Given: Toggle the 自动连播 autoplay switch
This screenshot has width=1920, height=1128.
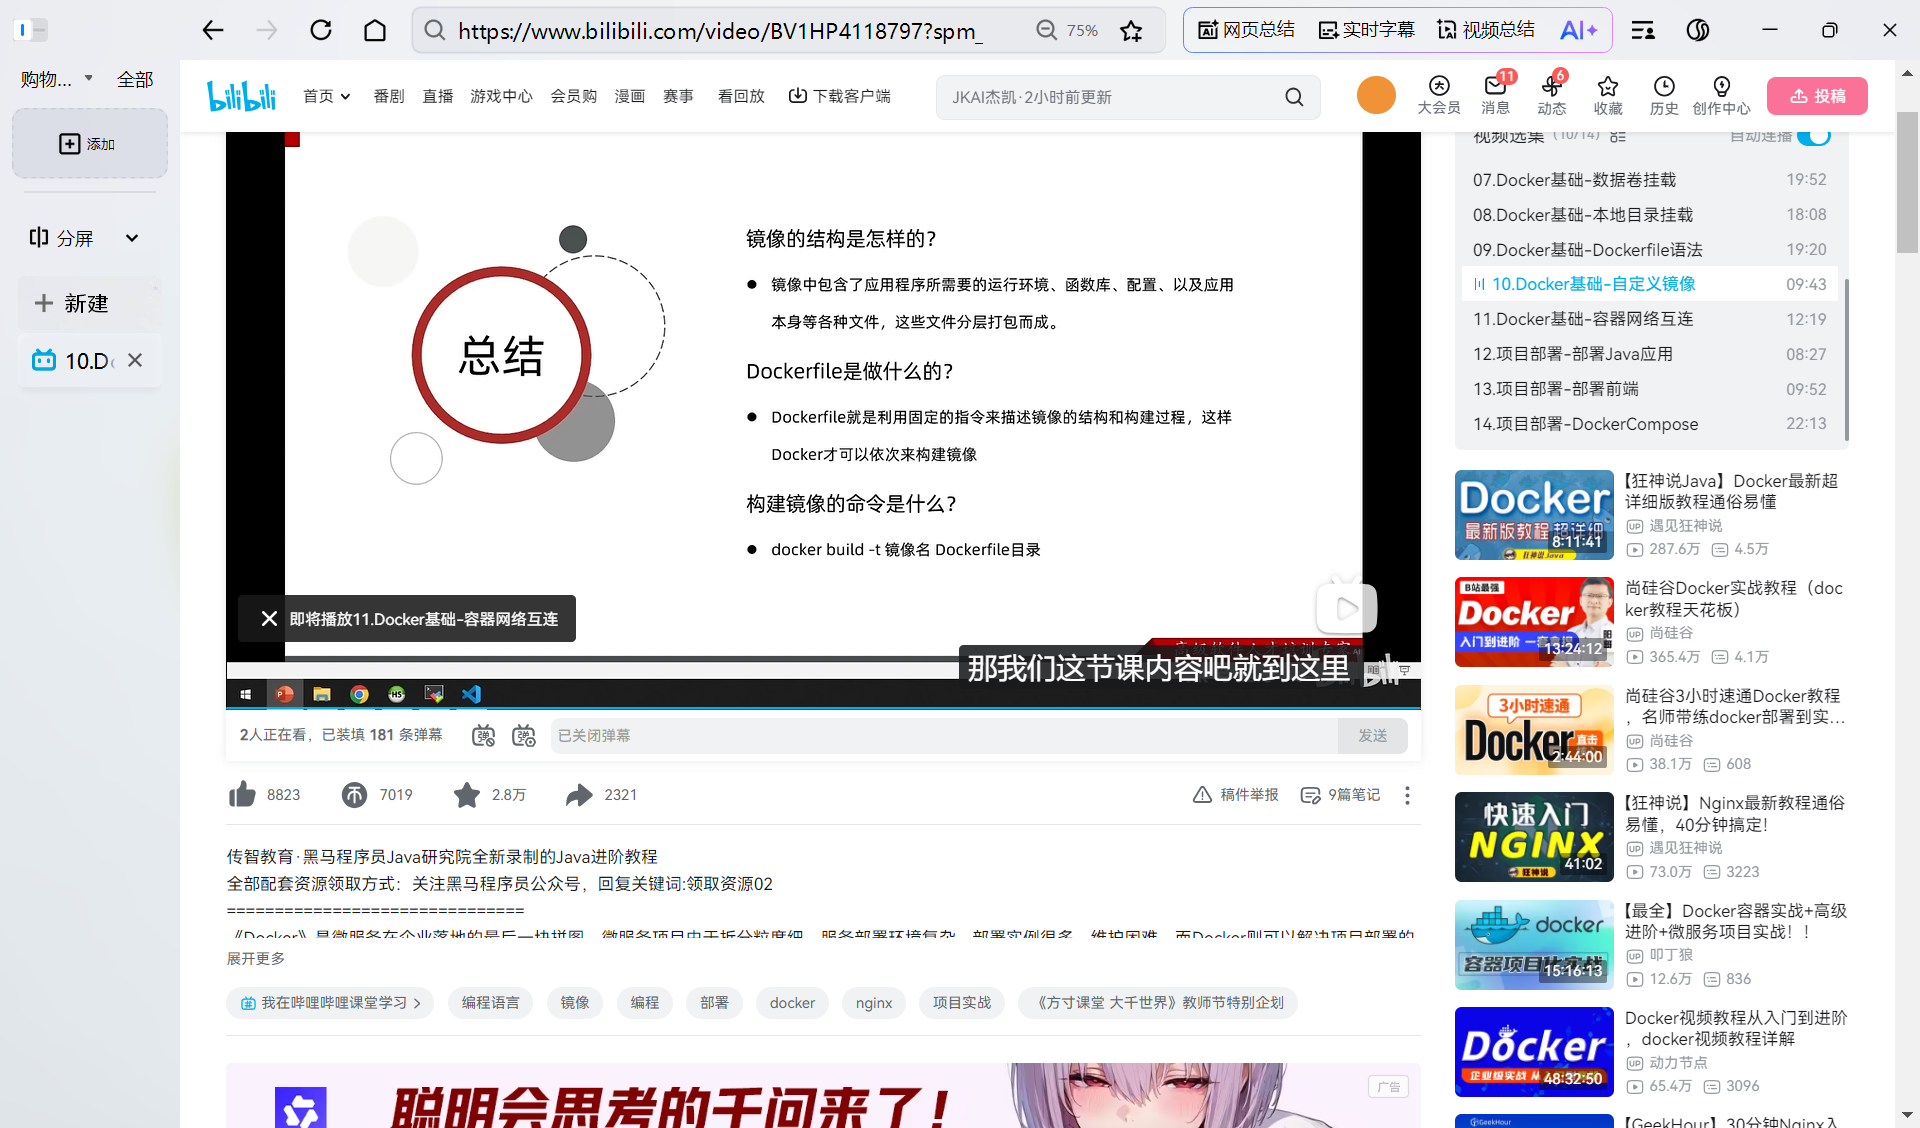Looking at the screenshot, I should 1813,135.
